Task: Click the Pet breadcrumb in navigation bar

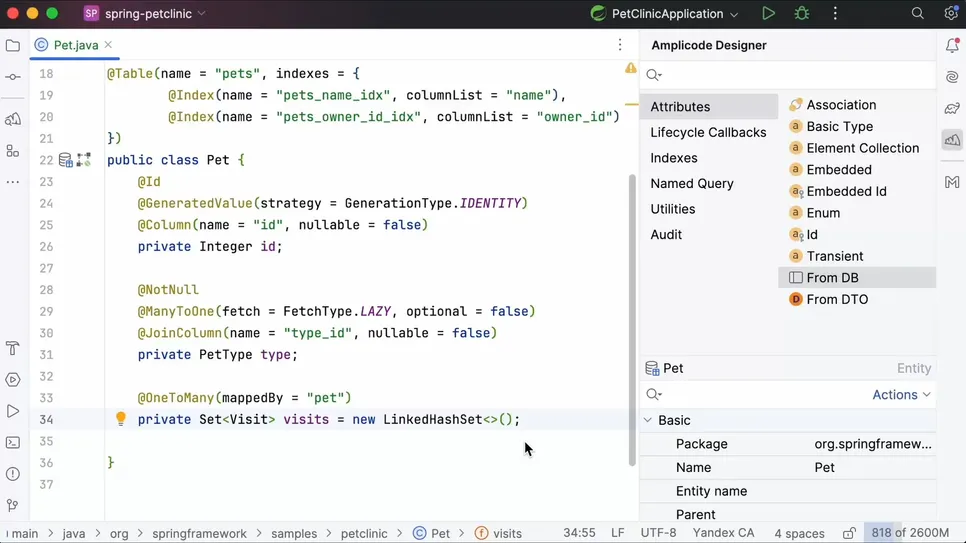Action: coord(432,533)
